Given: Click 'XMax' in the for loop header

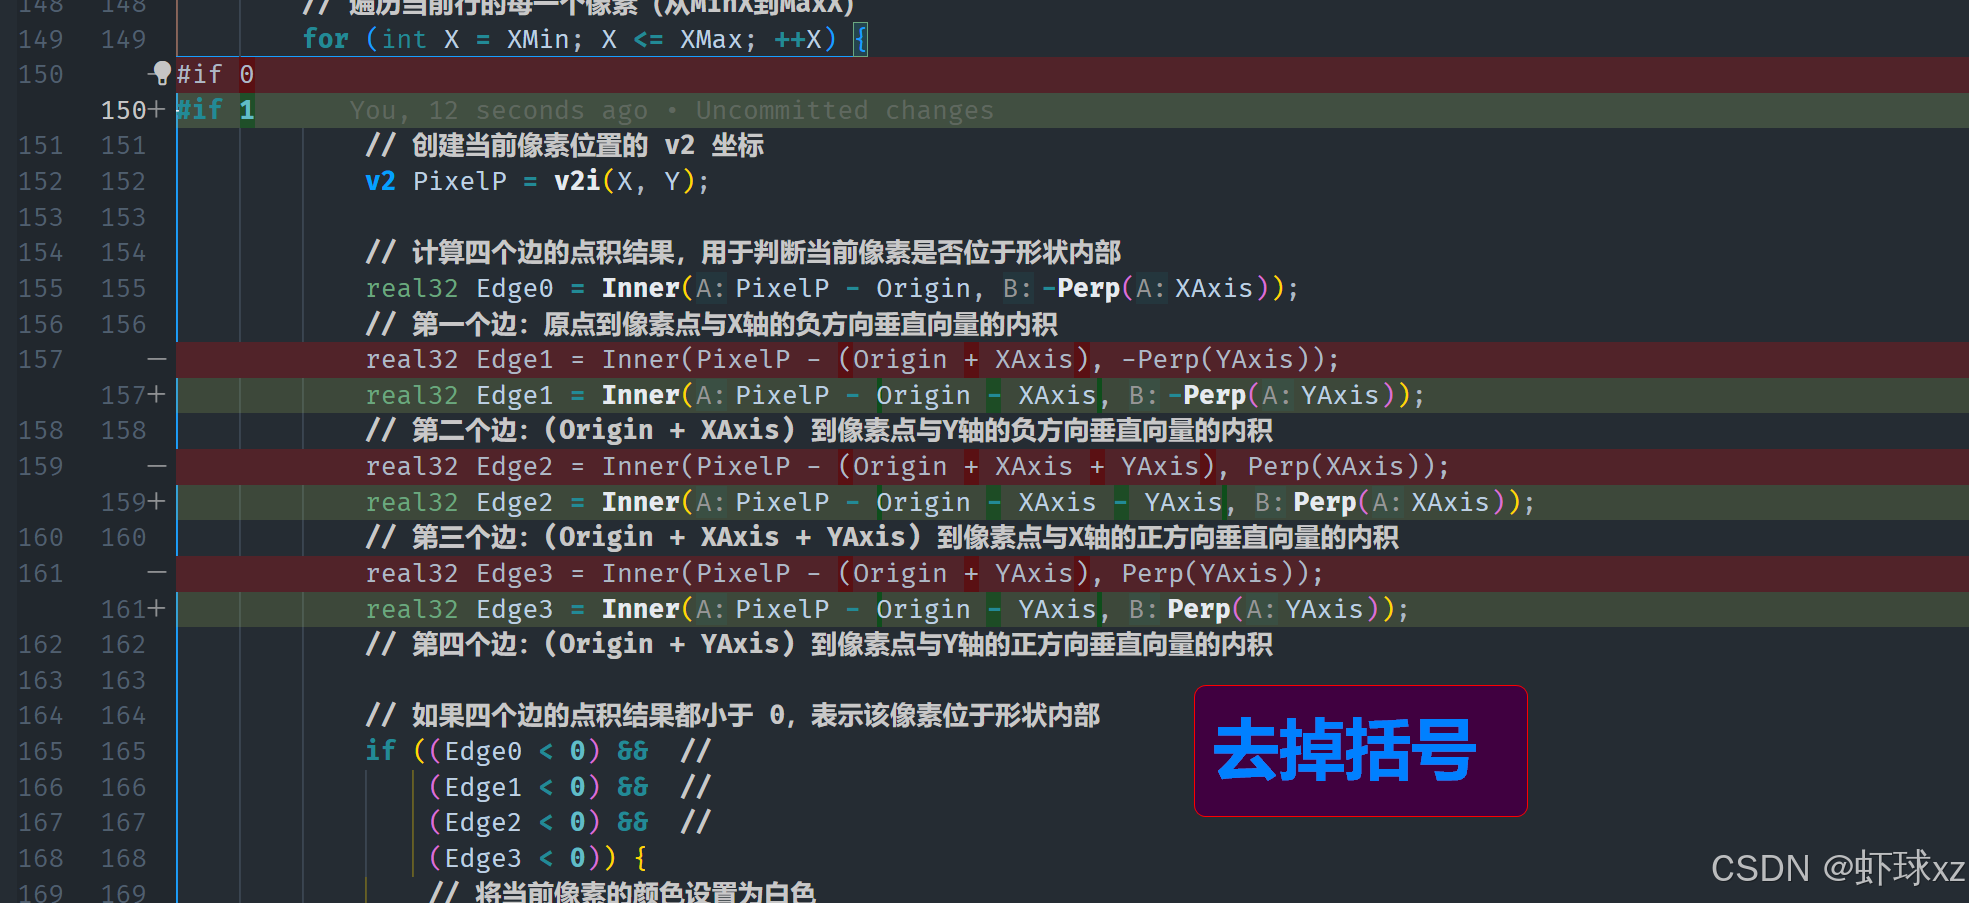Looking at the screenshot, I should point(711,39).
